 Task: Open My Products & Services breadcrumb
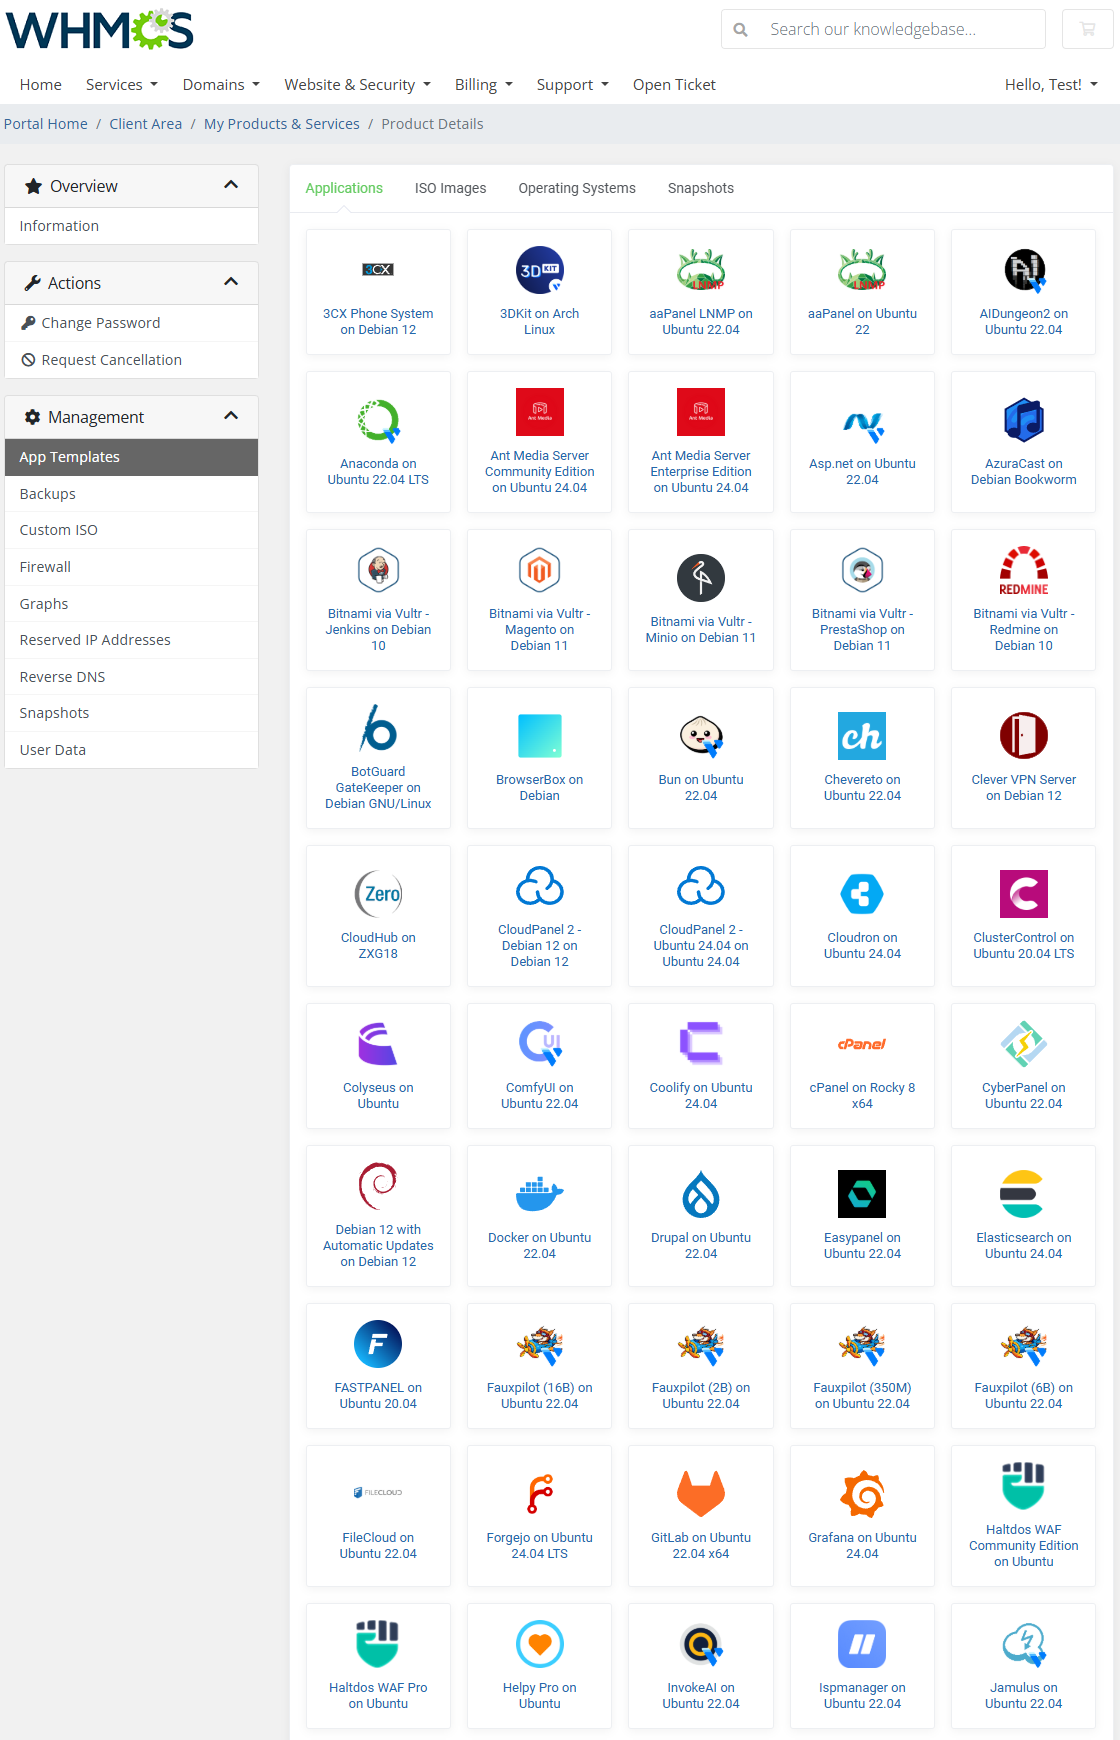point(282,124)
